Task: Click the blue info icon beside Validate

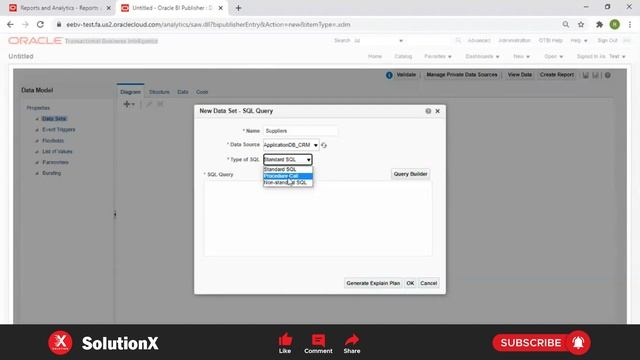Action: click(389, 75)
